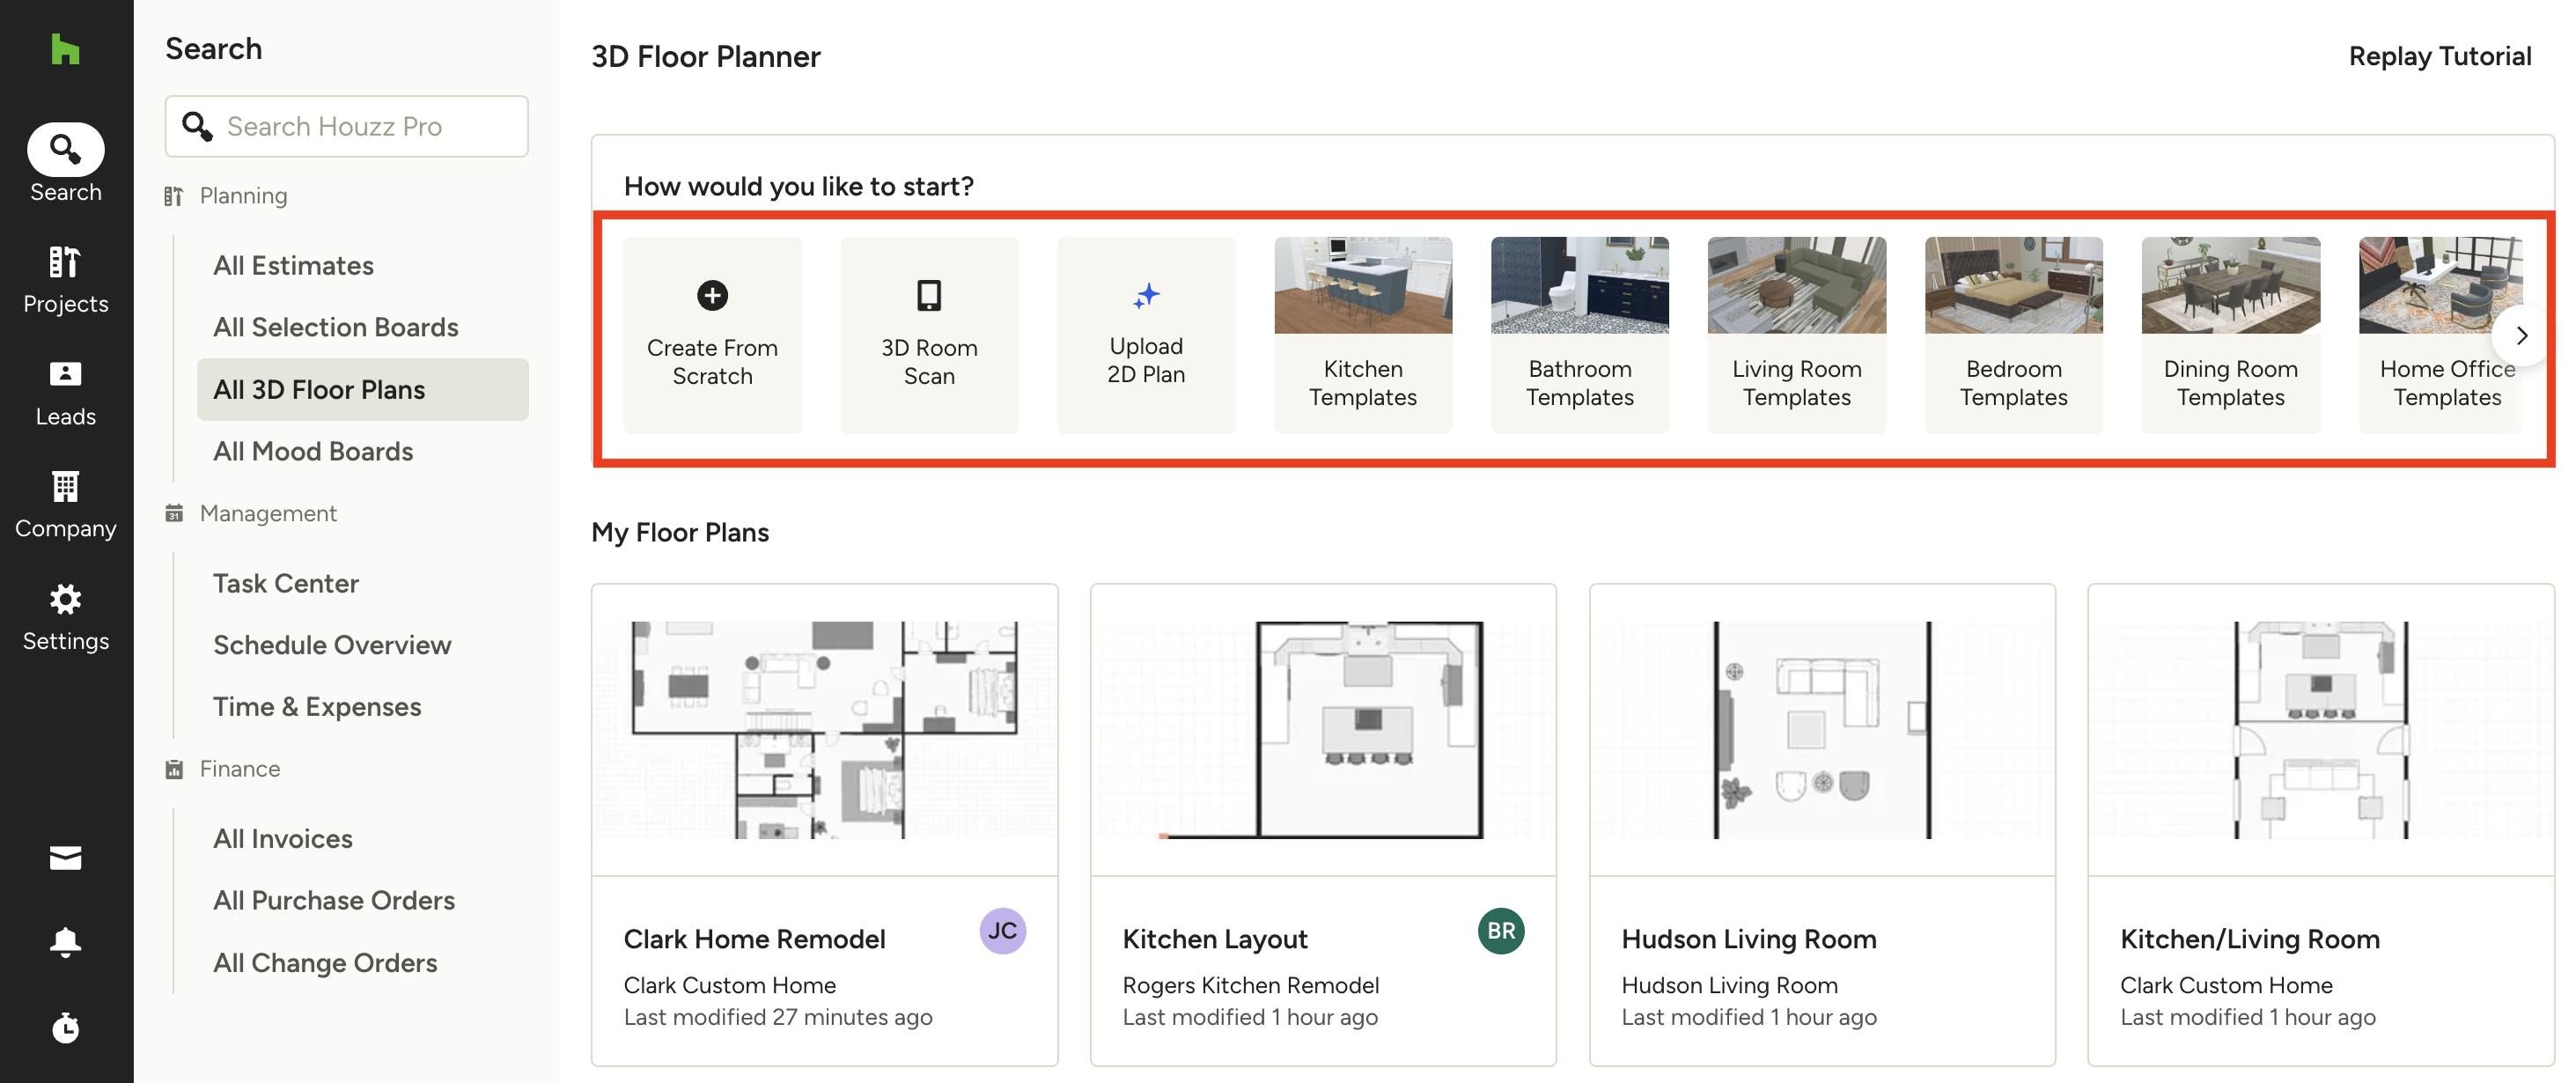Open the timer stopwatch icon
The image size is (2576, 1083).
65,1027
